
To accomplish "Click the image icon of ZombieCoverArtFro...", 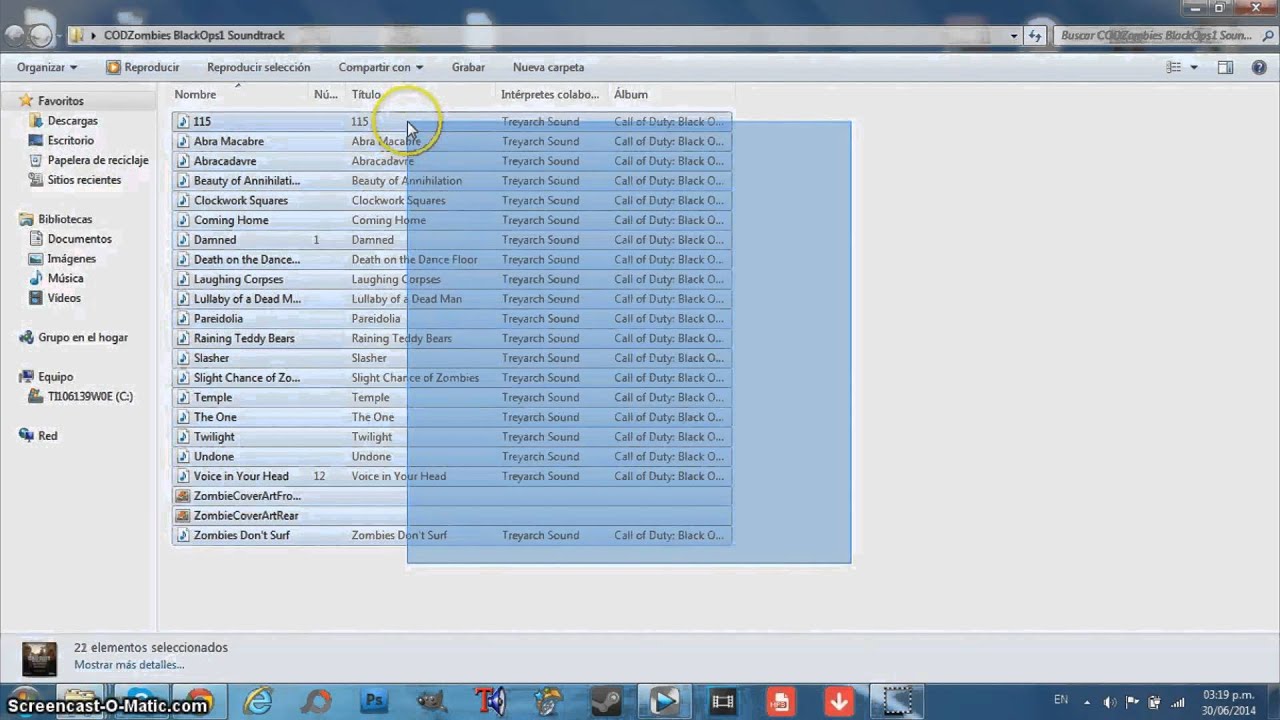I will [x=183, y=496].
